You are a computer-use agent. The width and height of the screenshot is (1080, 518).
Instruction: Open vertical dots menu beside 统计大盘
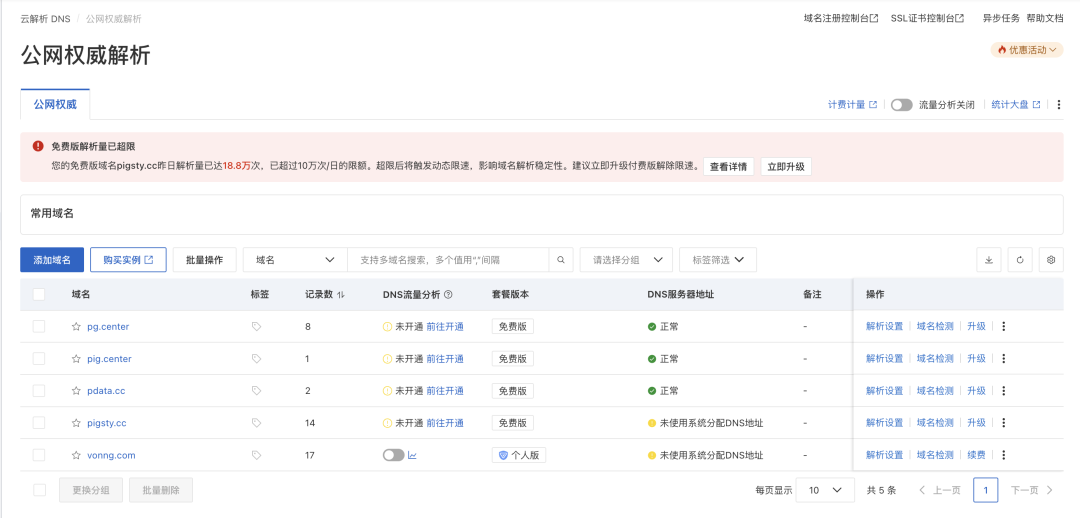[x=1059, y=105]
